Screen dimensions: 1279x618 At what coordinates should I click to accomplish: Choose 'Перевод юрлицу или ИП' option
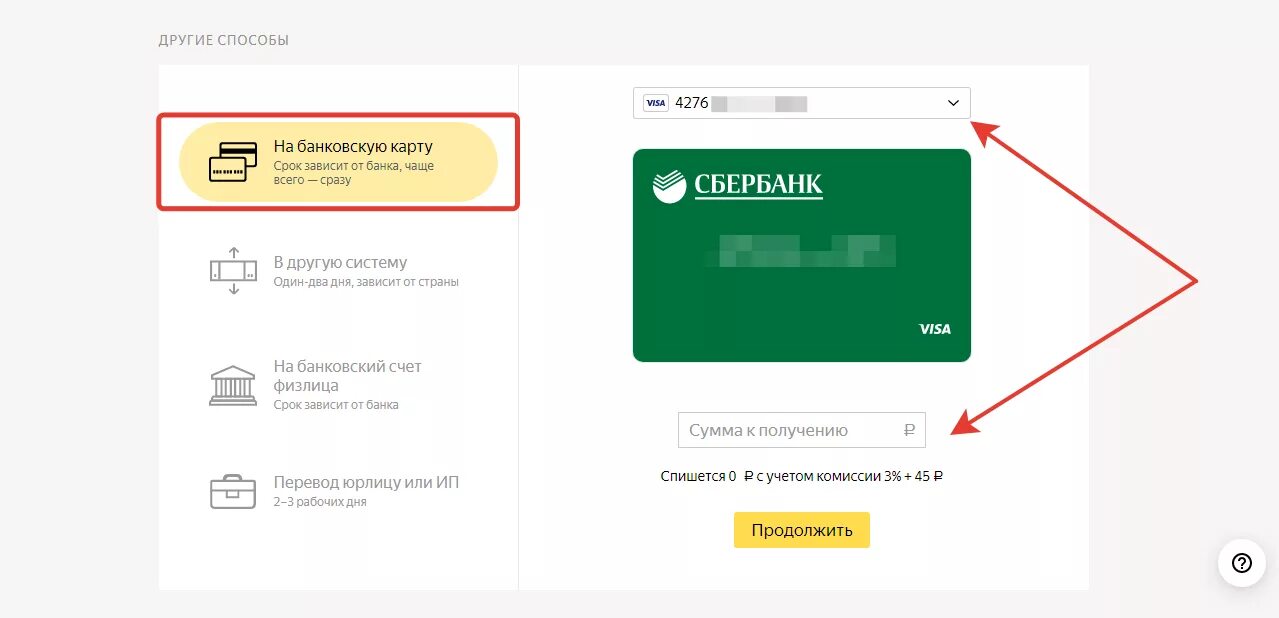(338, 491)
